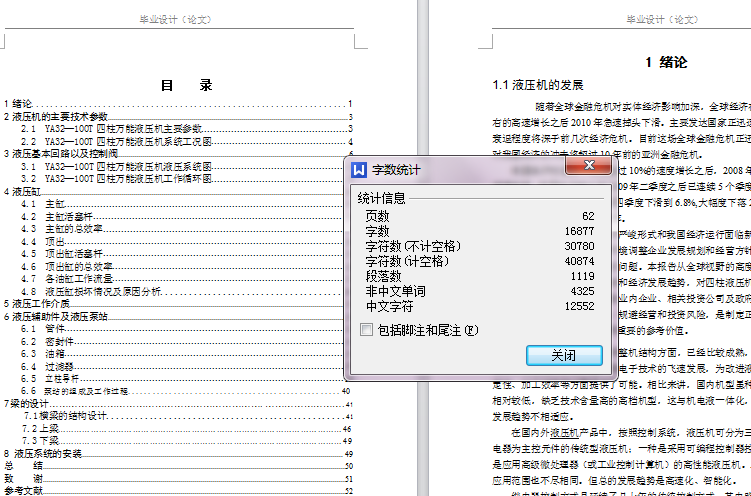
Task: Open TOC entry 2.2 液压机系统工况图
Action: (x=187, y=142)
